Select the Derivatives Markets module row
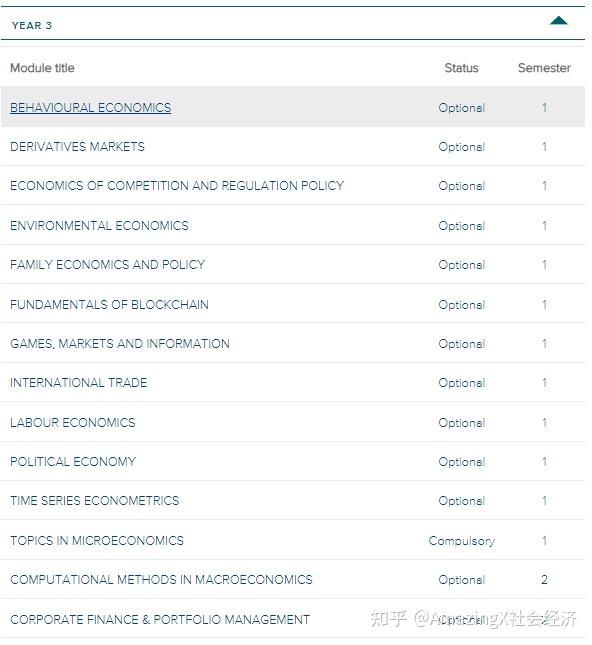 tap(293, 147)
